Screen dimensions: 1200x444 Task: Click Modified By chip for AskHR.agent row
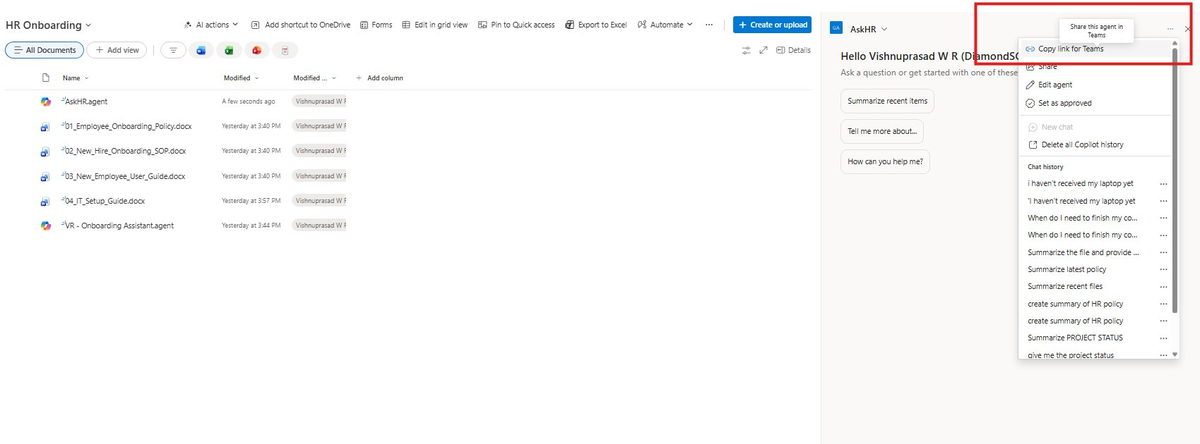(319, 102)
